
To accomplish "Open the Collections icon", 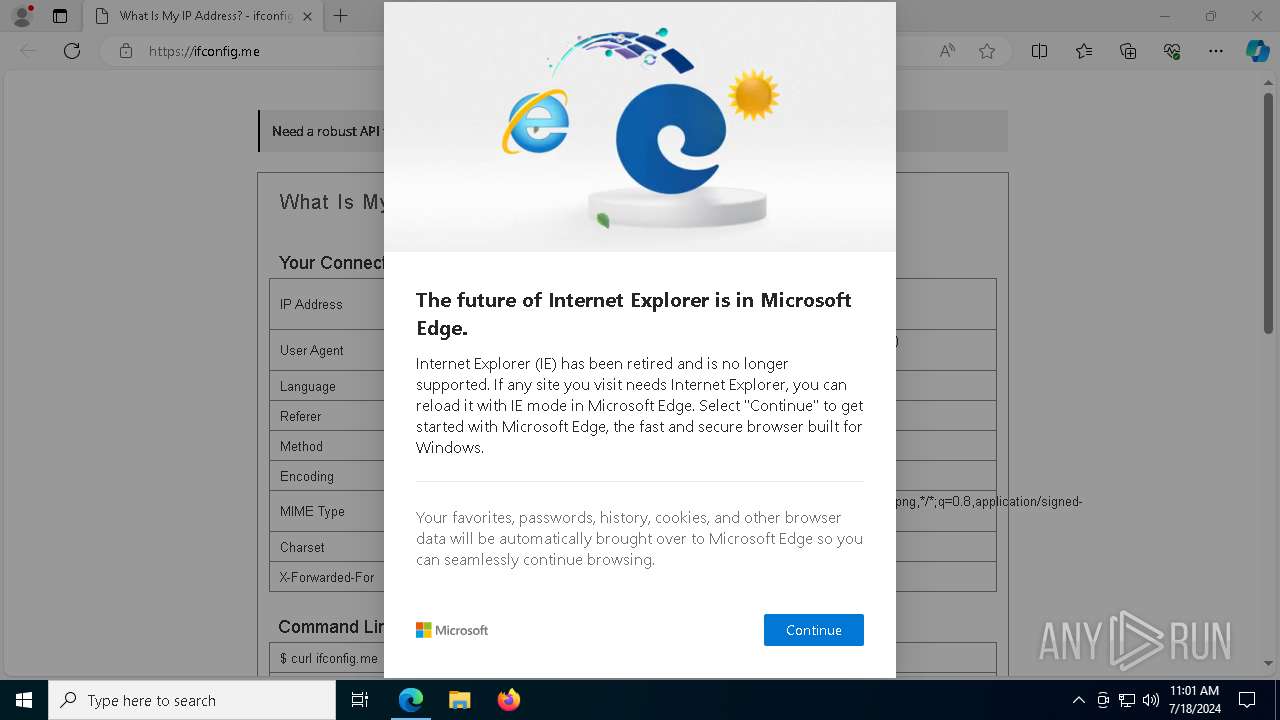I will coord(1128,51).
